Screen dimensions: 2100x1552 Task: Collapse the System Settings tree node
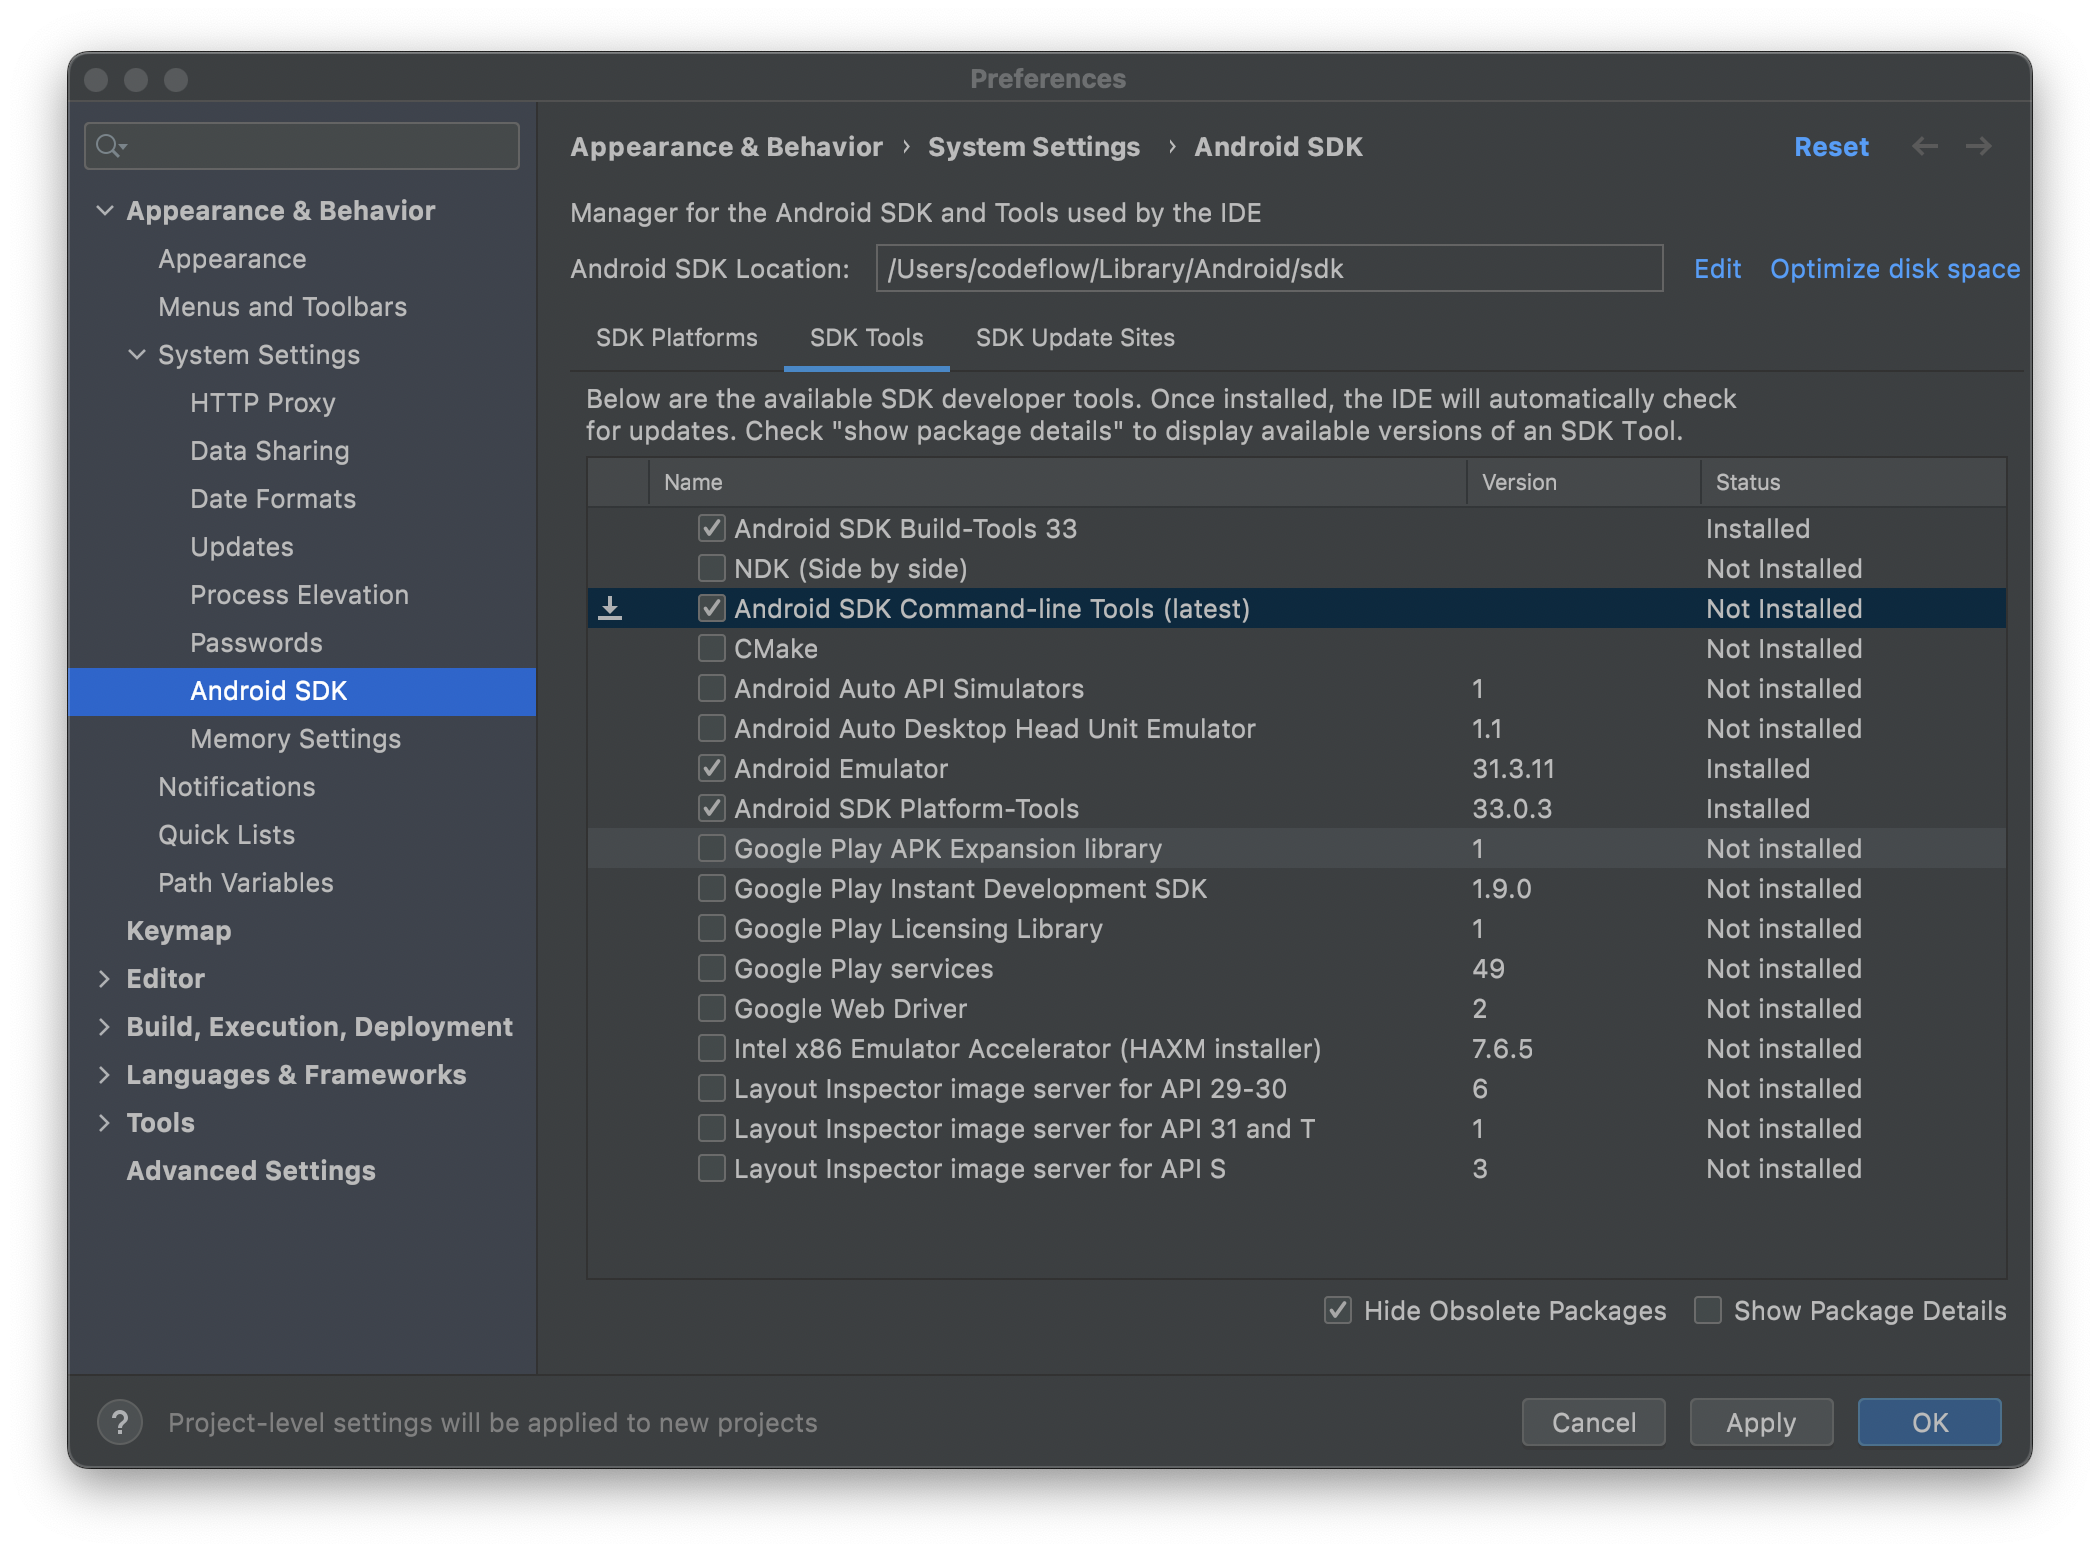[x=137, y=354]
